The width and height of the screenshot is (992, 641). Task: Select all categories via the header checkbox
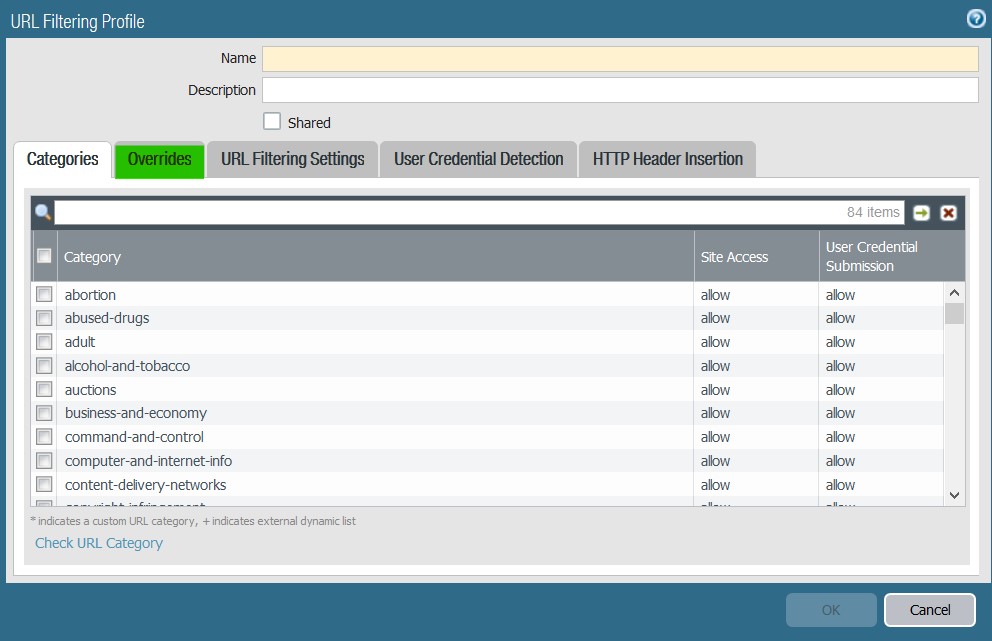tap(43, 256)
